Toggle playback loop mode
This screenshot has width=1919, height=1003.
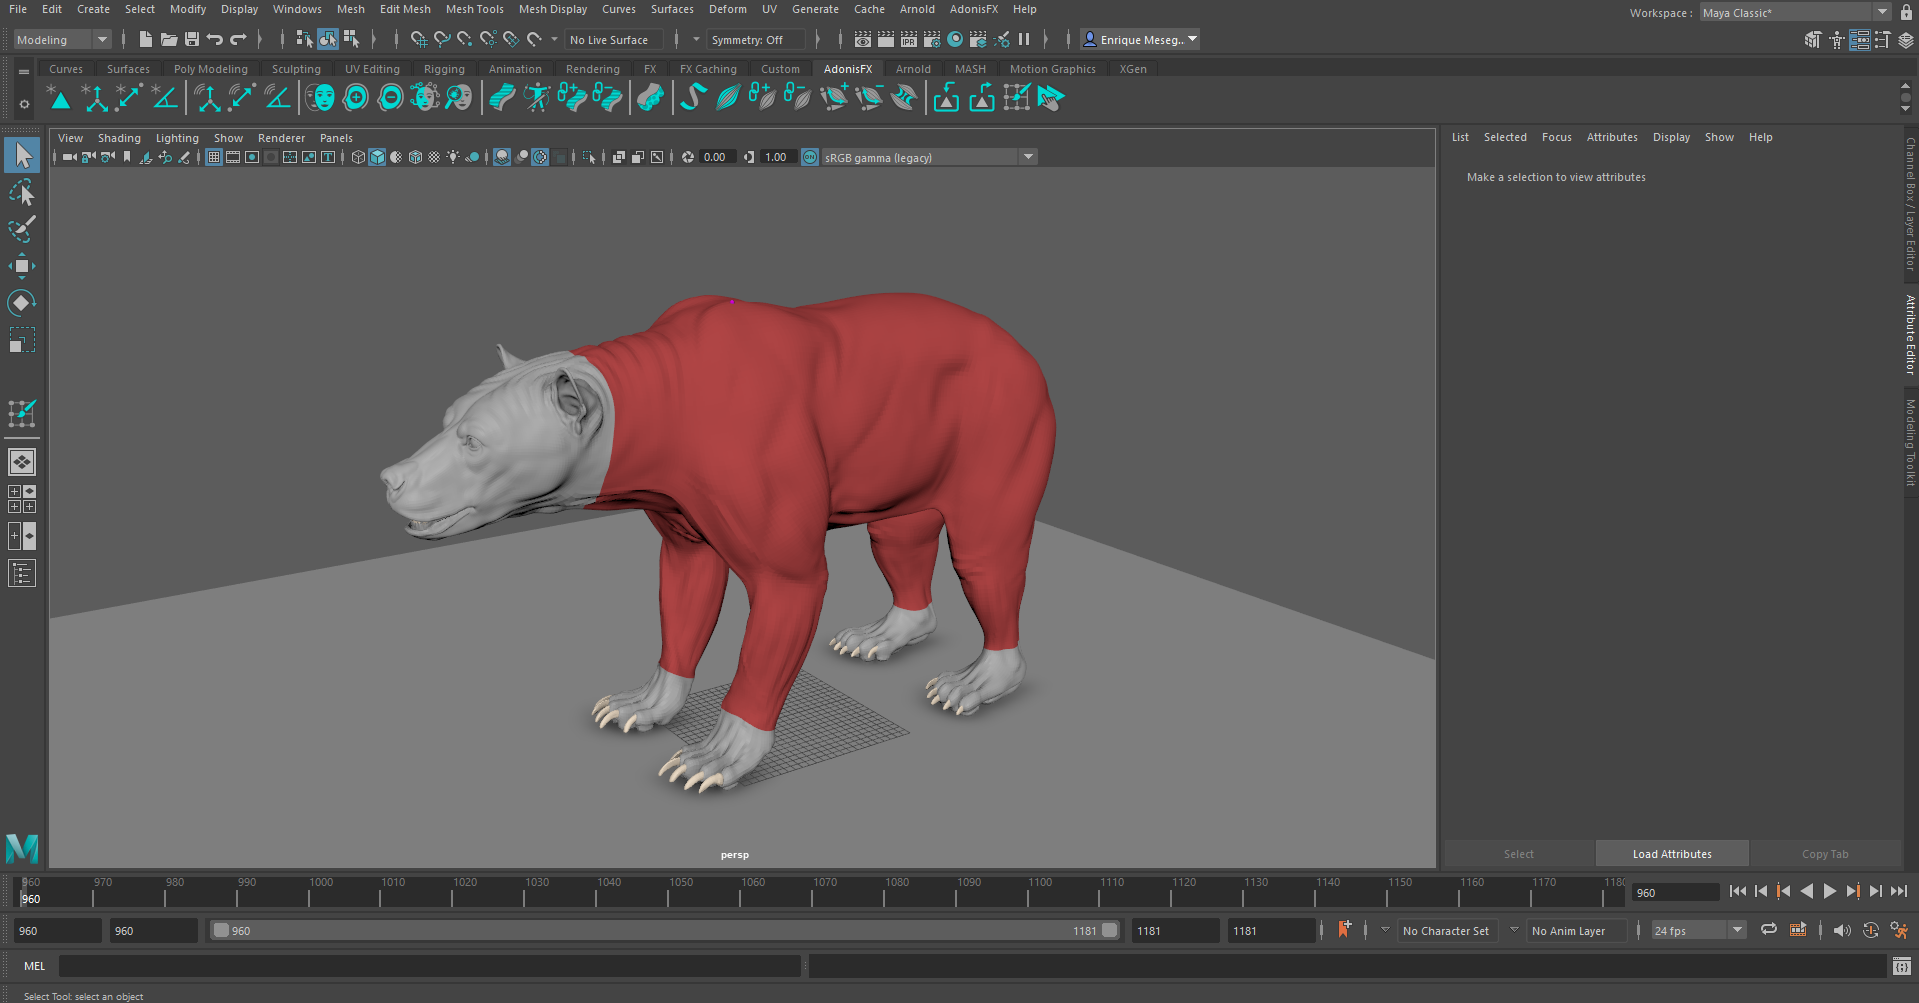(x=1768, y=930)
